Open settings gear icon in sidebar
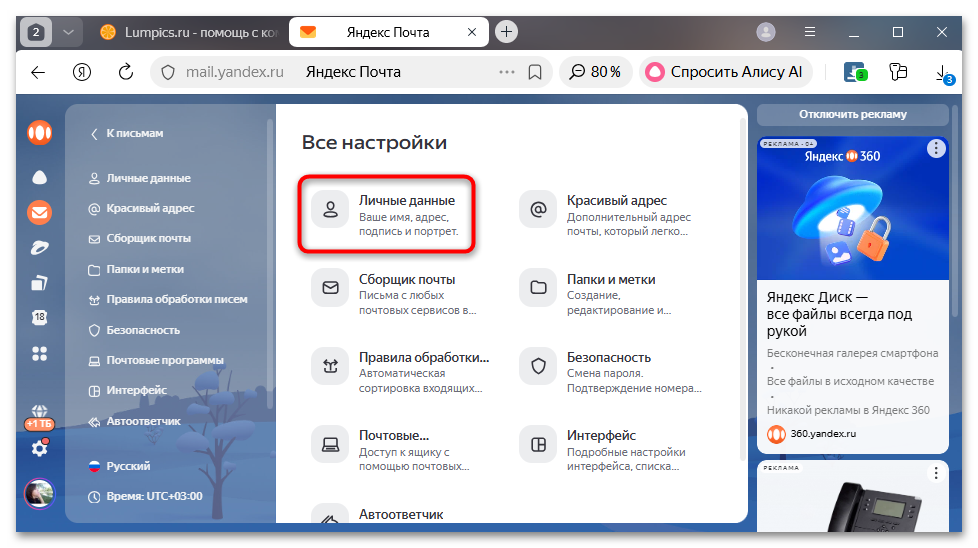978x548 pixels. point(39,448)
